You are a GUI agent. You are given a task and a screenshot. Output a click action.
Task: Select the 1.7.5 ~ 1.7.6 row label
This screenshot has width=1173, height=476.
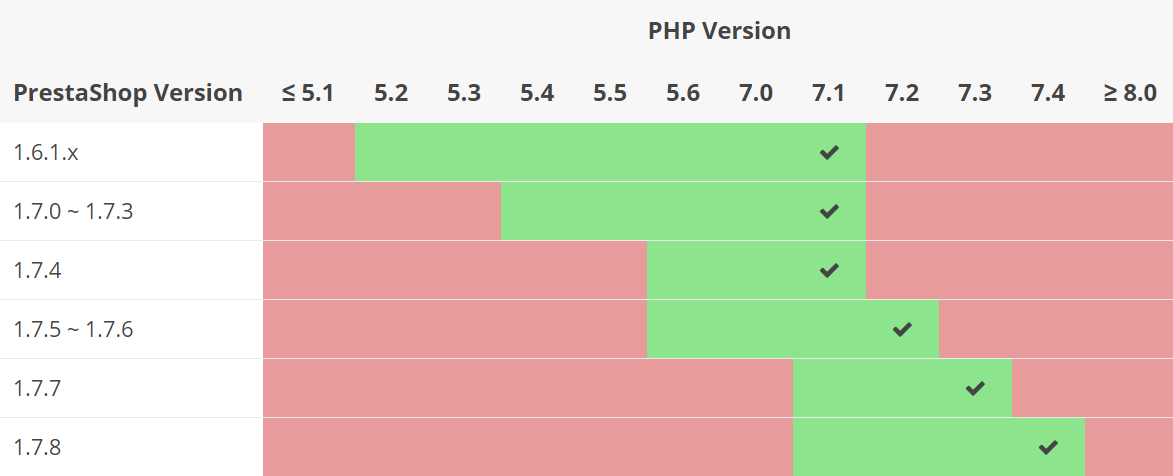tap(73, 329)
